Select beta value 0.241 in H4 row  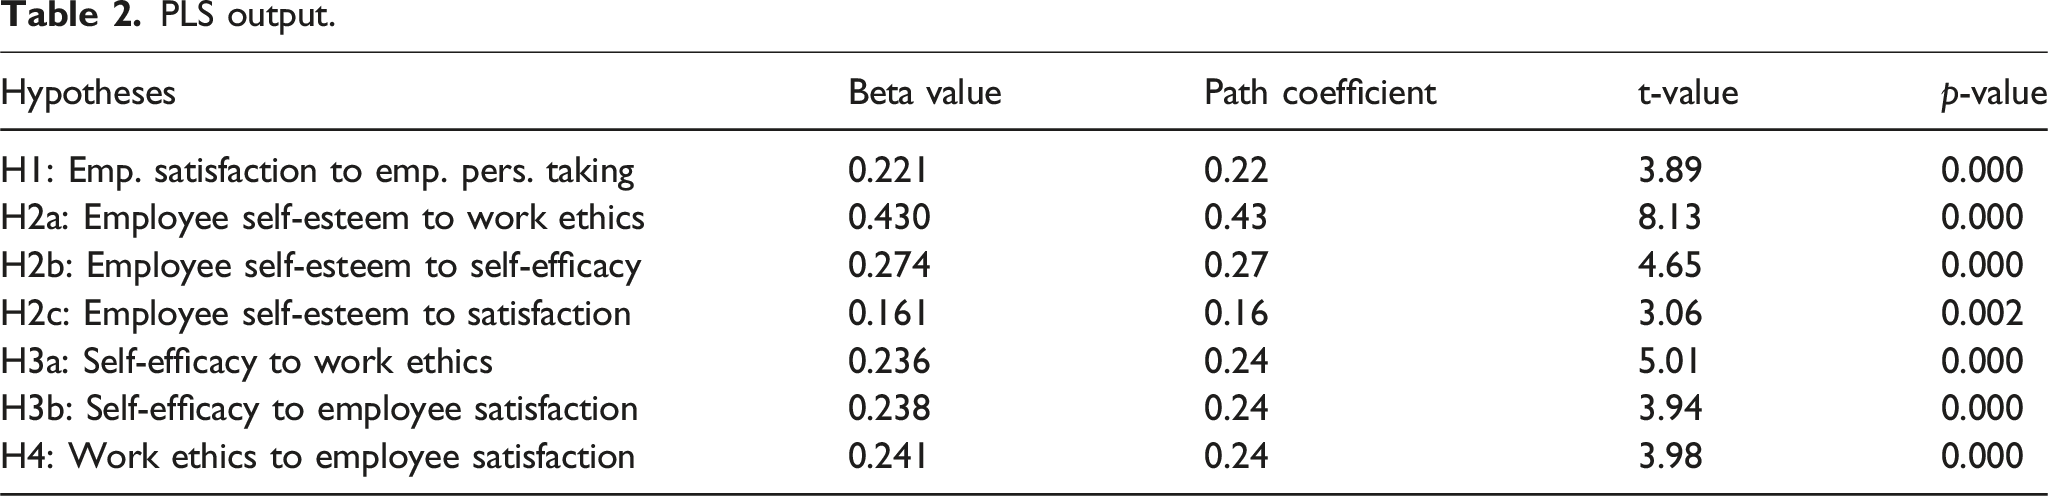click(889, 458)
